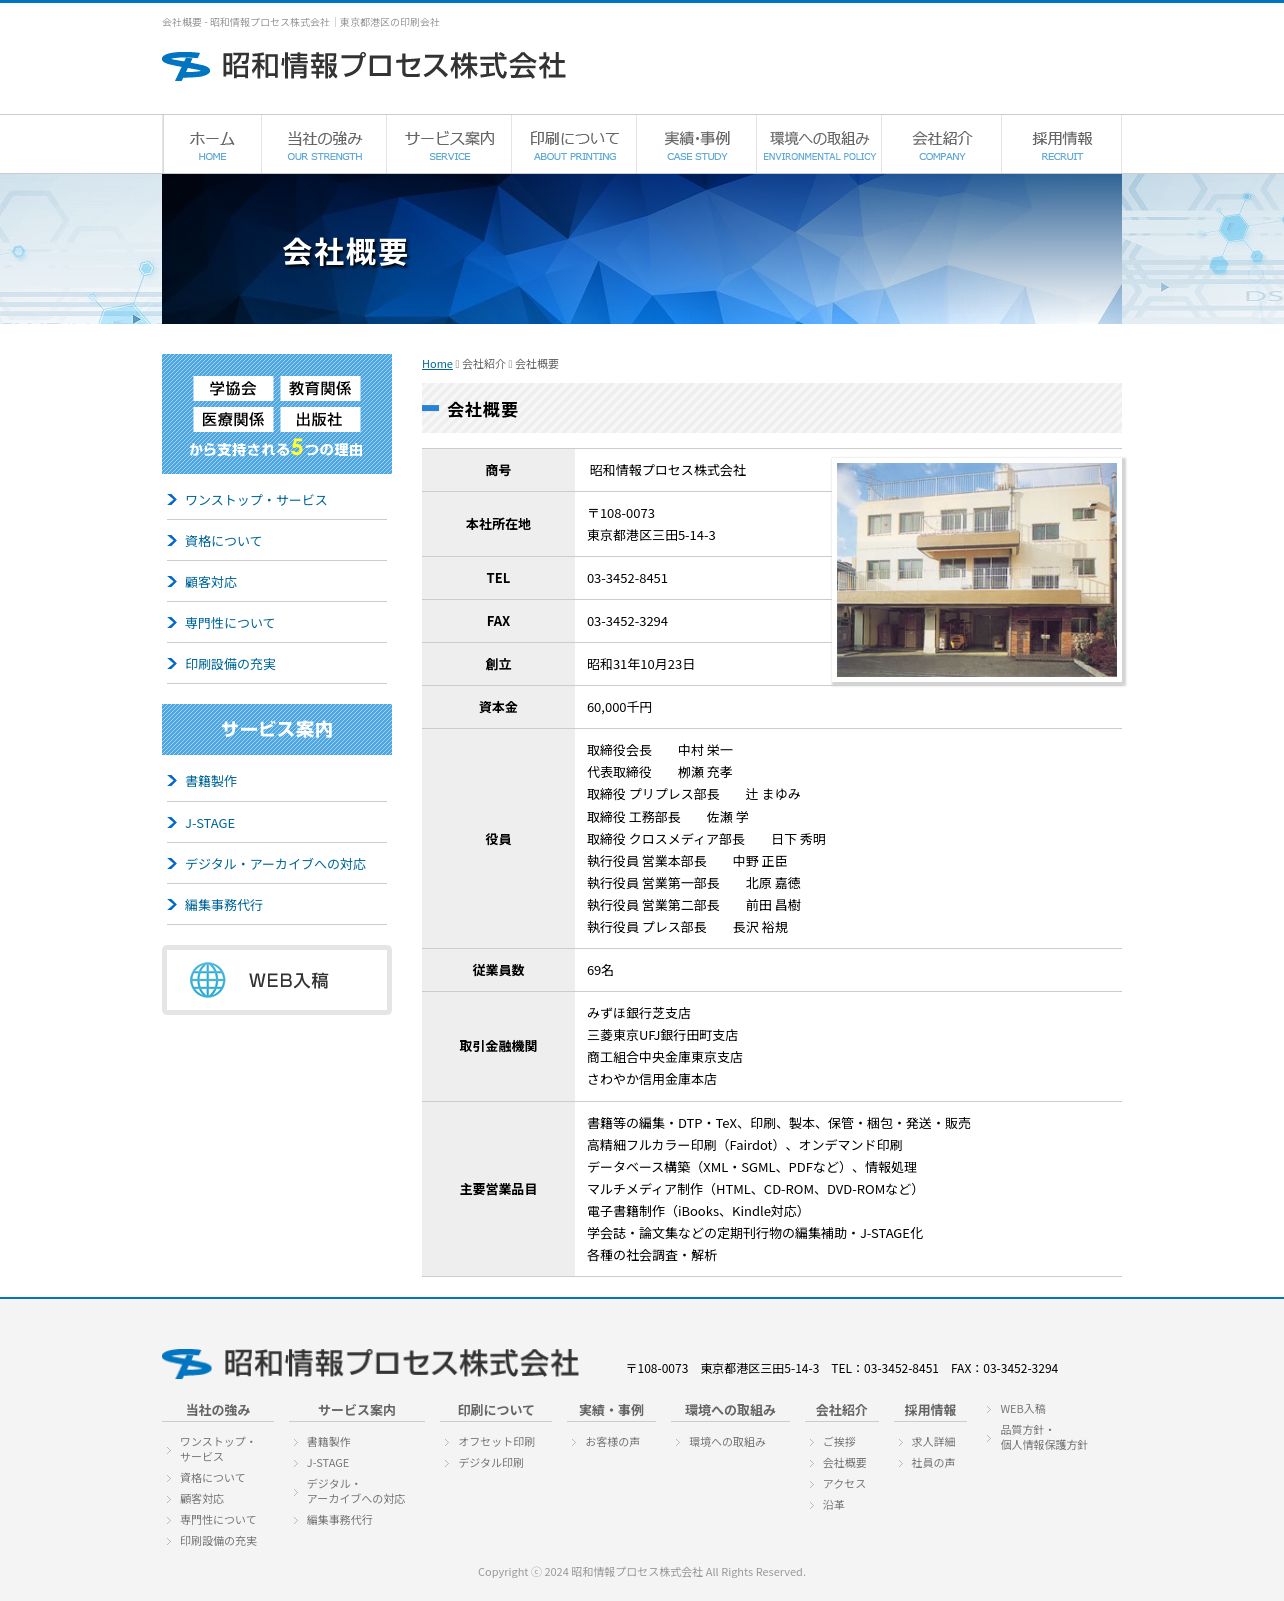Image resolution: width=1284 pixels, height=1601 pixels.
Task: Open ワンストップ・サービス sidebar link
Action: (x=256, y=500)
